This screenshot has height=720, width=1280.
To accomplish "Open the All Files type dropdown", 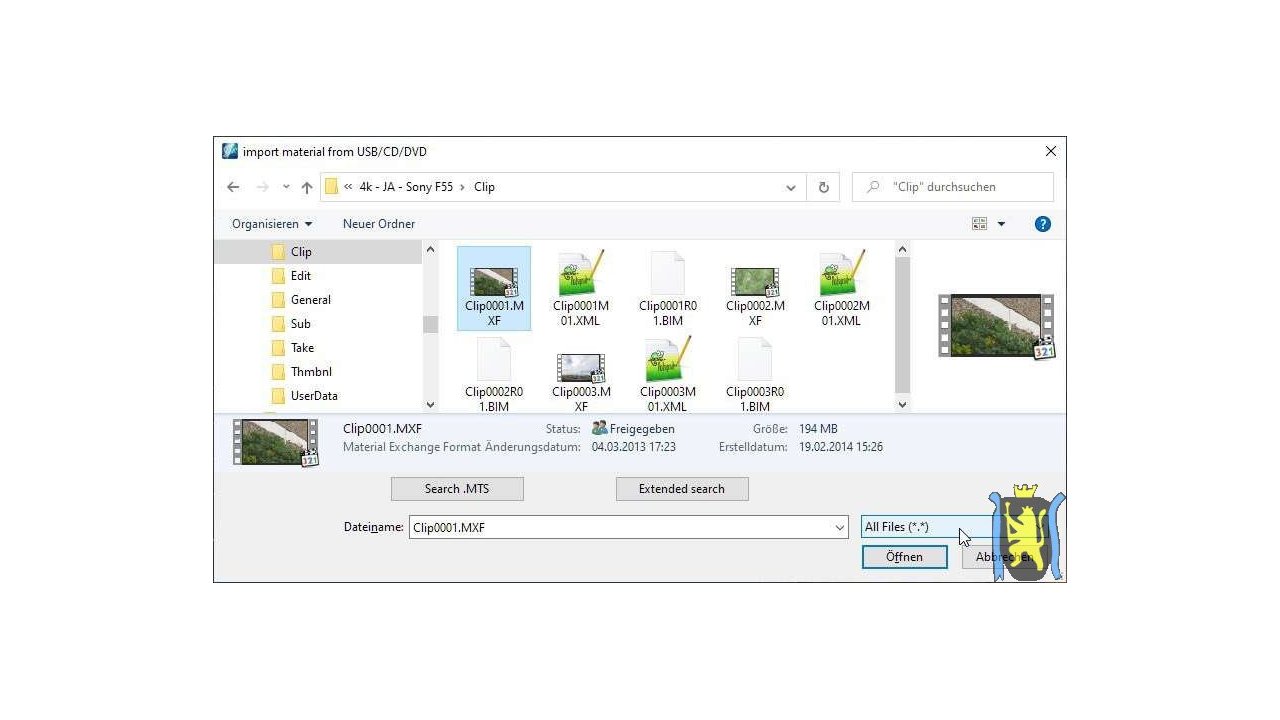I will click(915, 527).
